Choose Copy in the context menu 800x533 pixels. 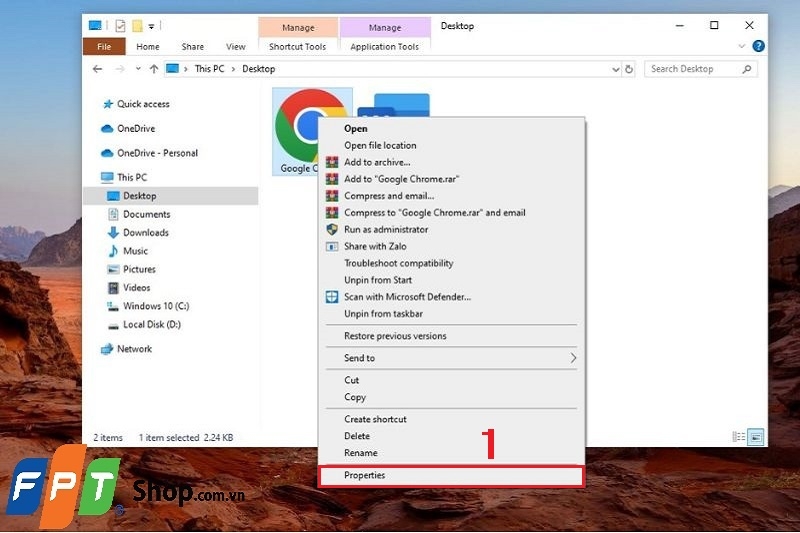(451, 397)
